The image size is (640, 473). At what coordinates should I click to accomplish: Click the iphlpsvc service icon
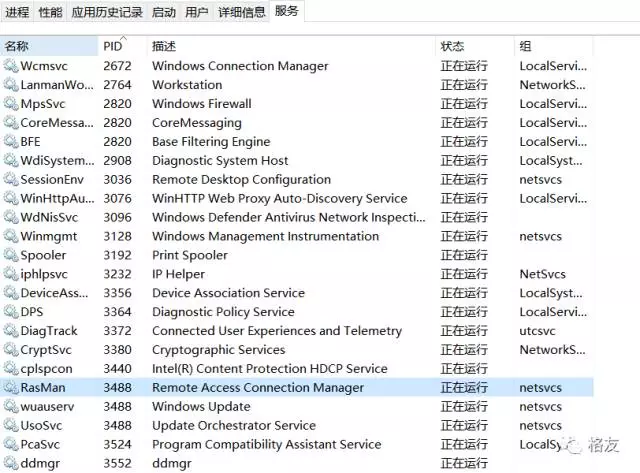click(x=11, y=274)
